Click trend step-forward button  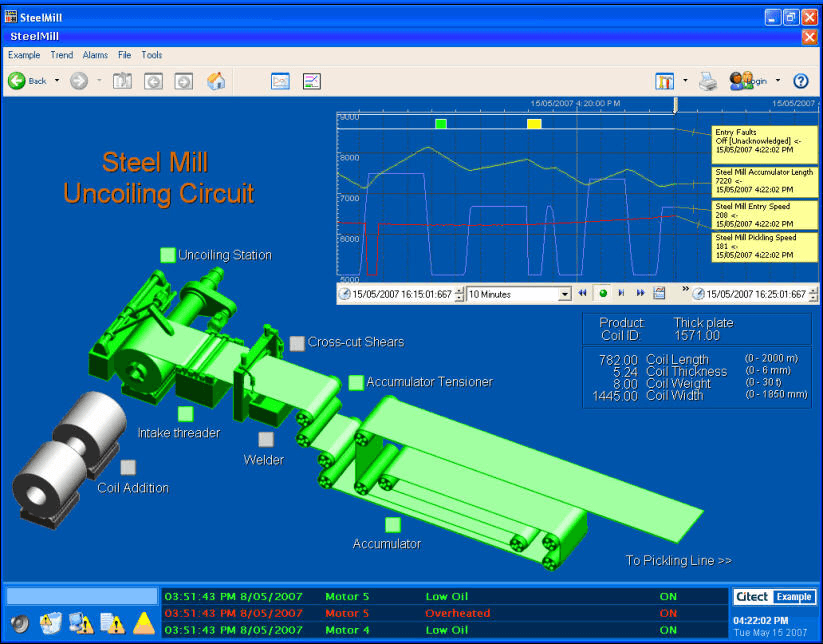pyautogui.click(x=621, y=293)
